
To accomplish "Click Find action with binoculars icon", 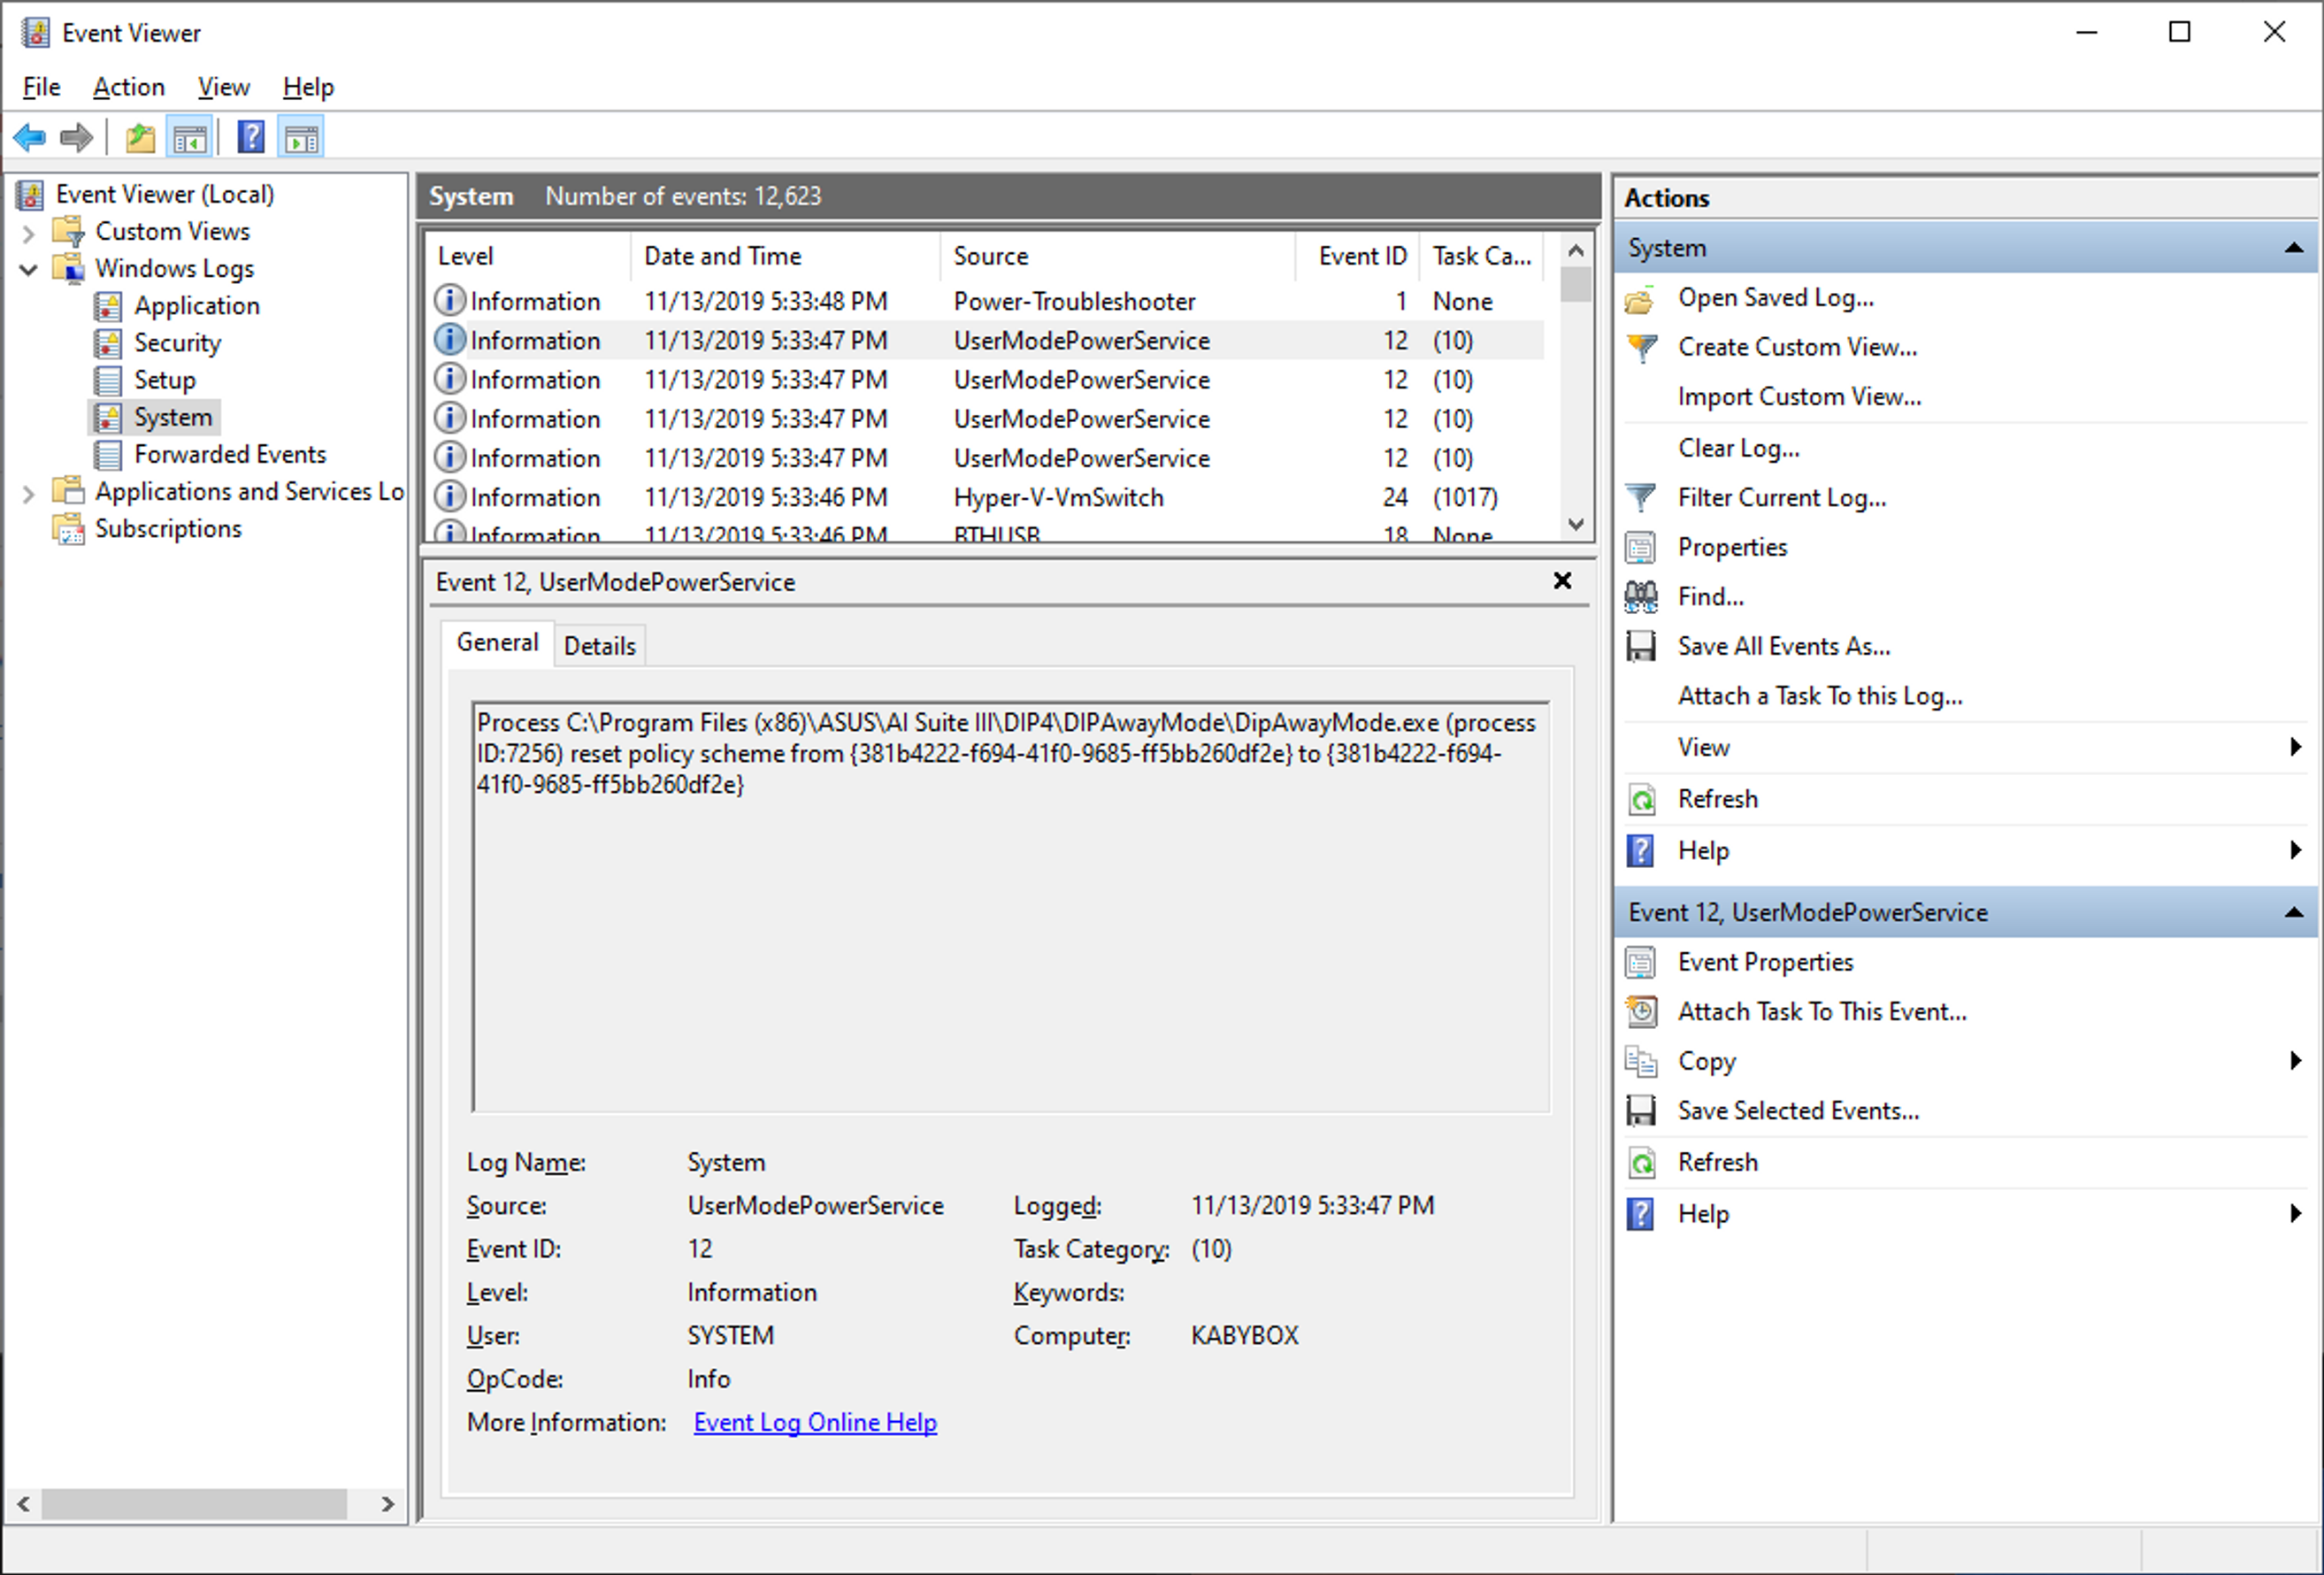I will (1710, 596).
